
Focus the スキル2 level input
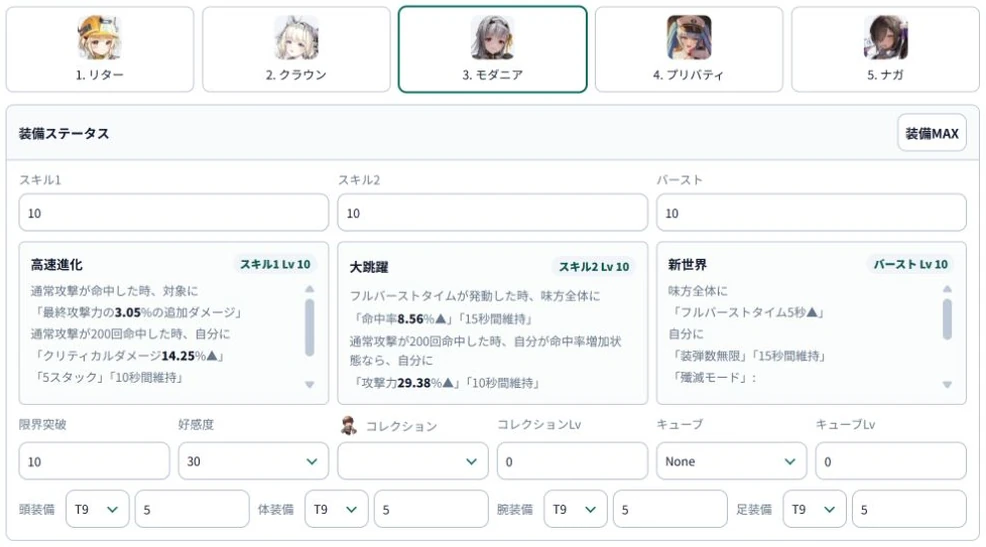click(492, 213)
